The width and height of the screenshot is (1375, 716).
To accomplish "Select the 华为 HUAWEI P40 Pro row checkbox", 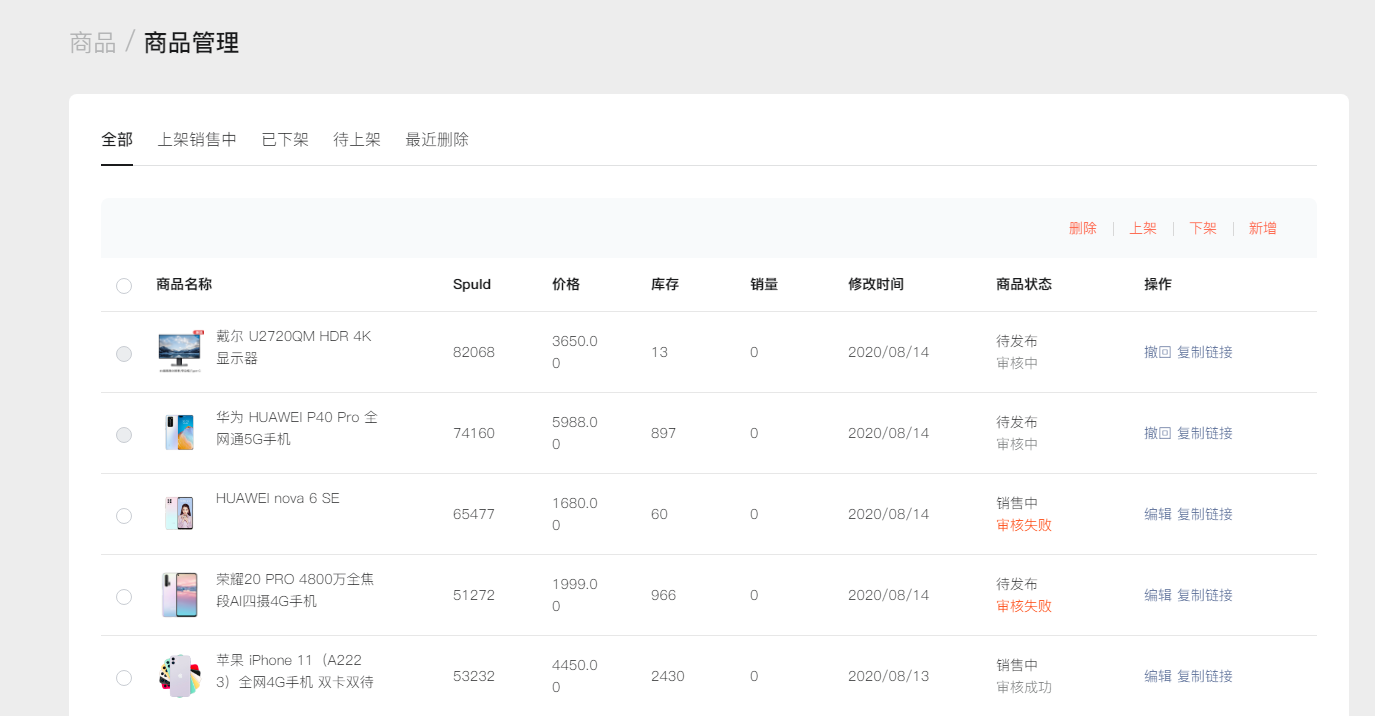I will 124,434.
